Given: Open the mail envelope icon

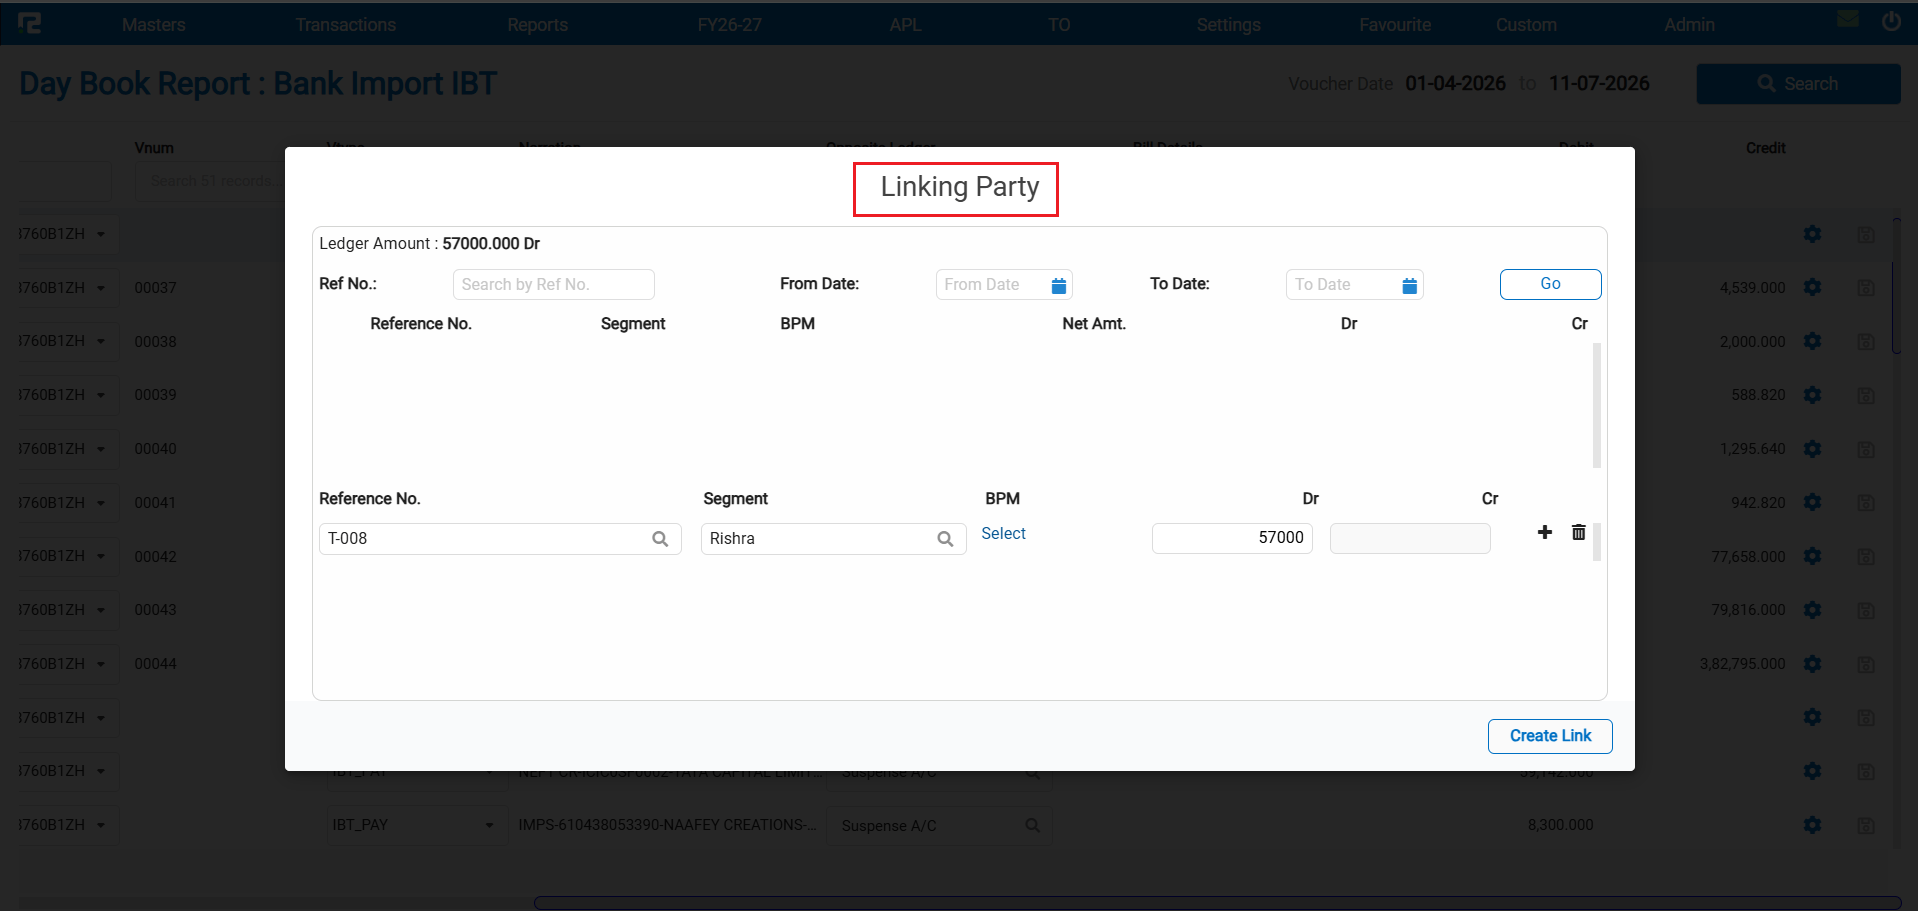Looking at the screenshot, I should [1848, 19].
